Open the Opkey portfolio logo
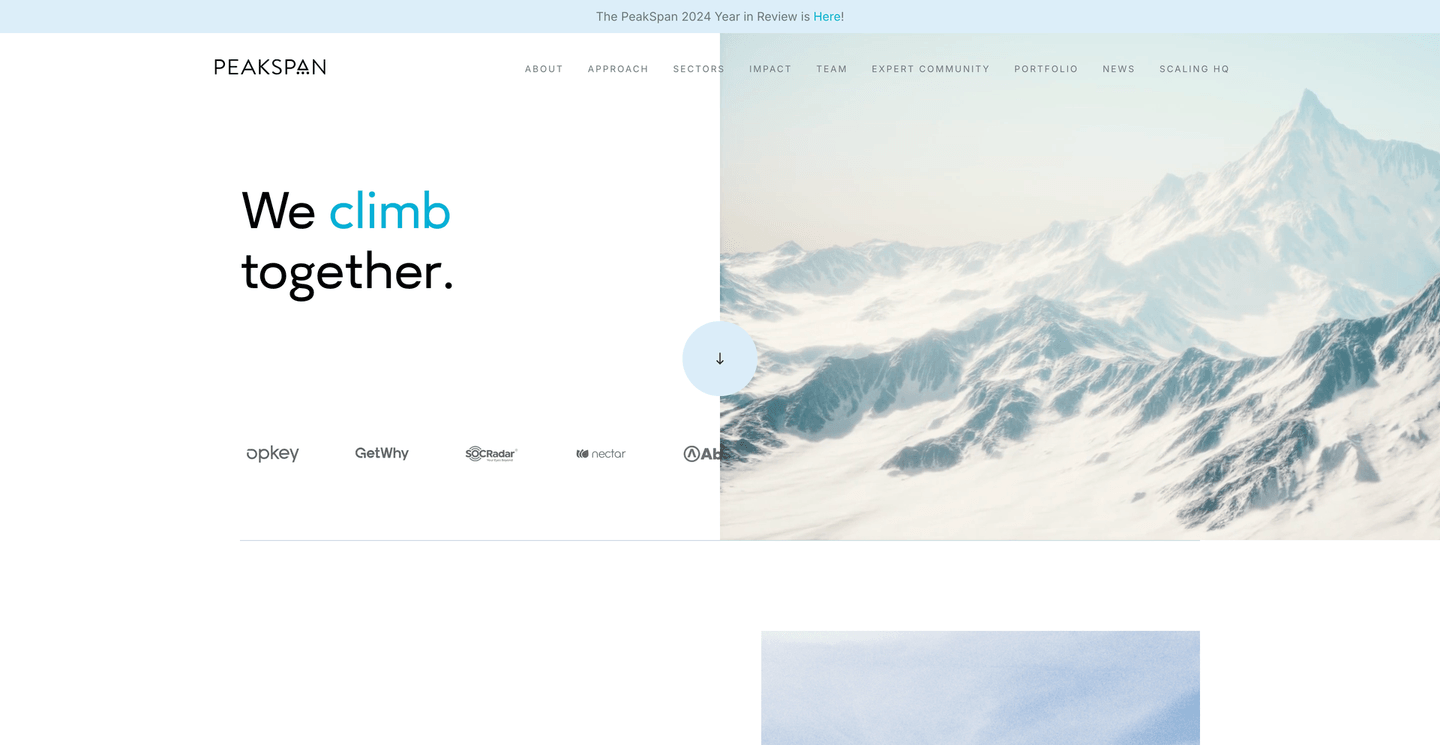Image resolution: width=1440 pixels, height=745 pixels. [x=273, y=453]
